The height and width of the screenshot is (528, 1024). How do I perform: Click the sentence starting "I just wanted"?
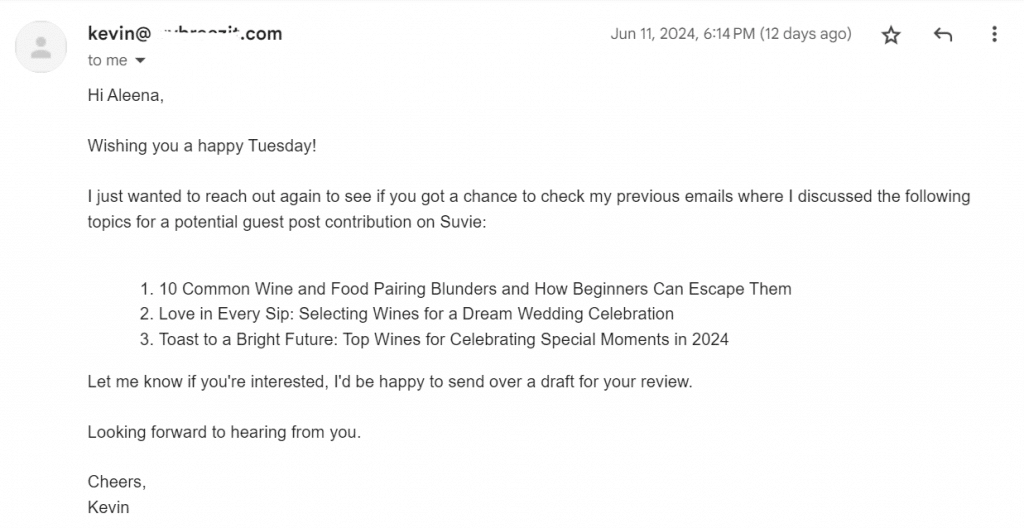click(x=528, y=196)
